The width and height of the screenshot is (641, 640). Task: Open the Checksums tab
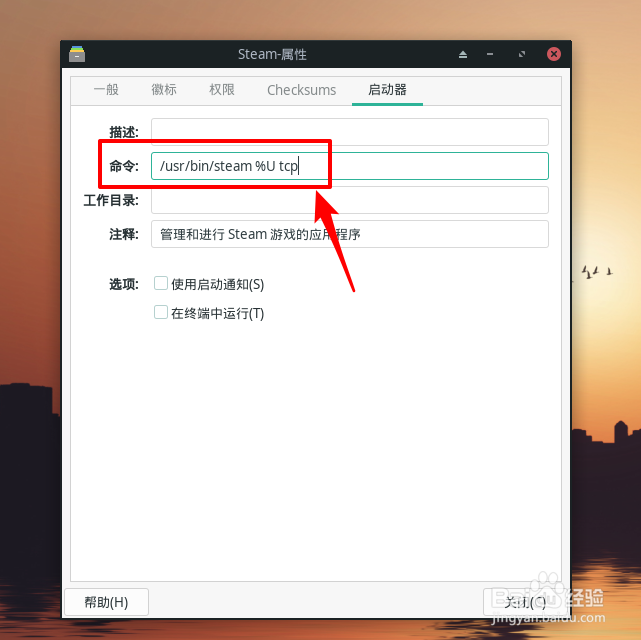(302, 90)
